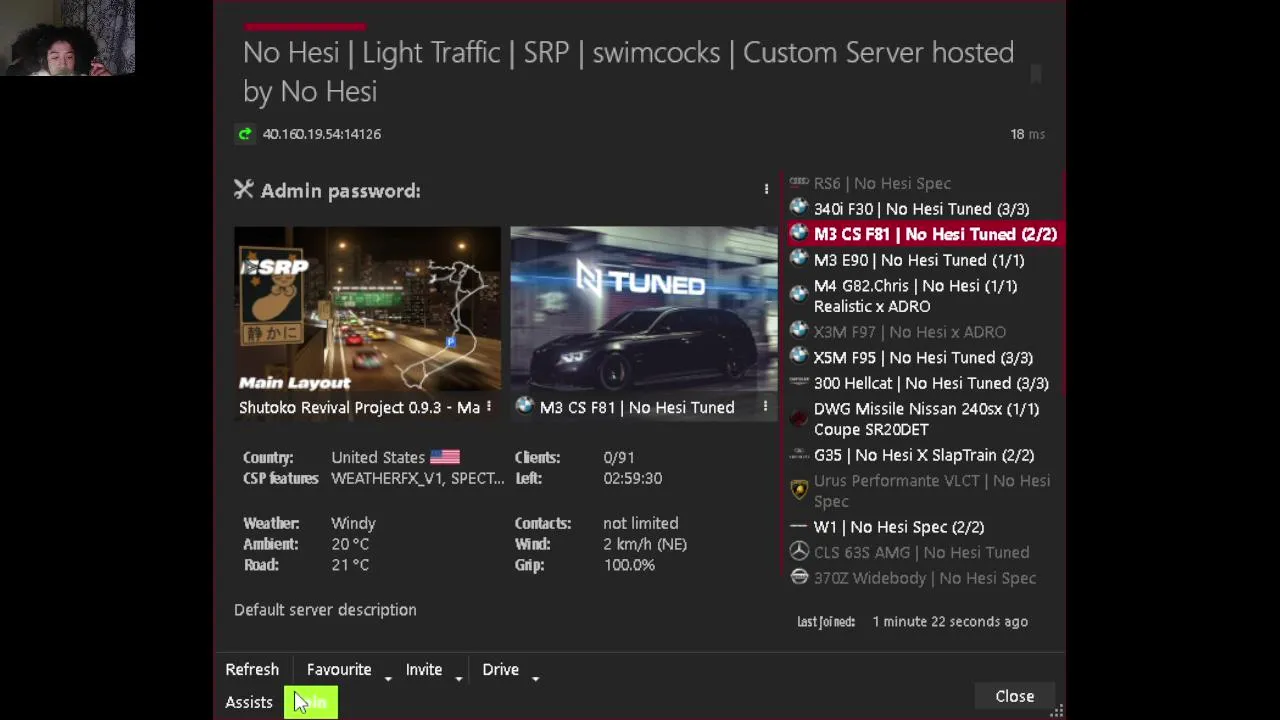Click Clients count 0/91

click(619, 457)
